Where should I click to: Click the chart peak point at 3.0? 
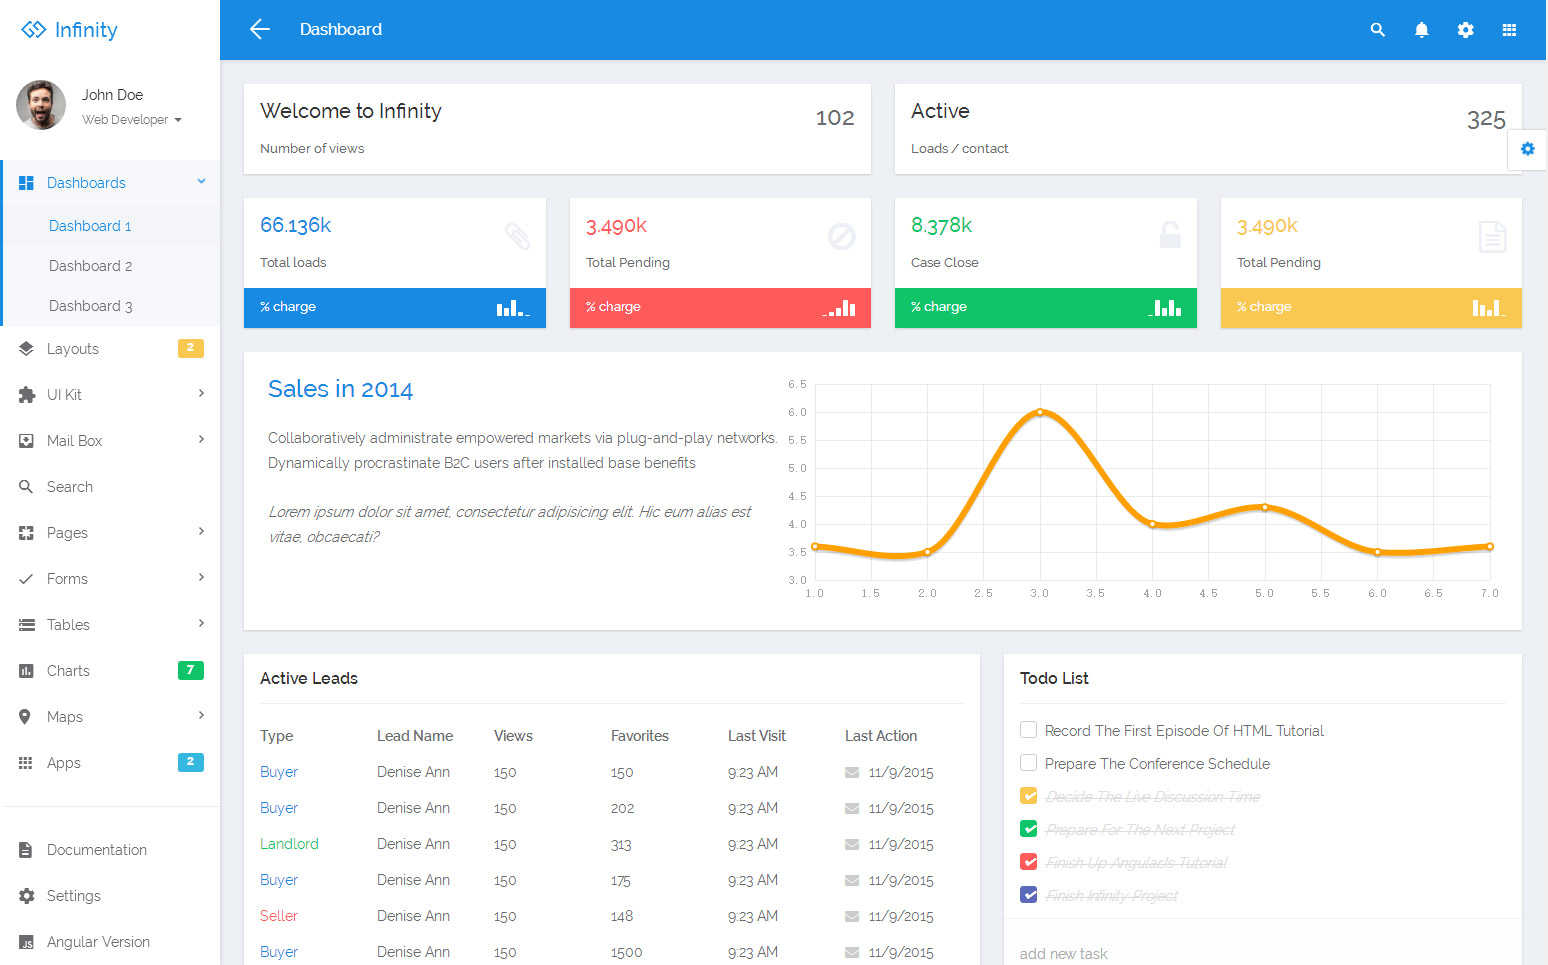[1040, 412]
